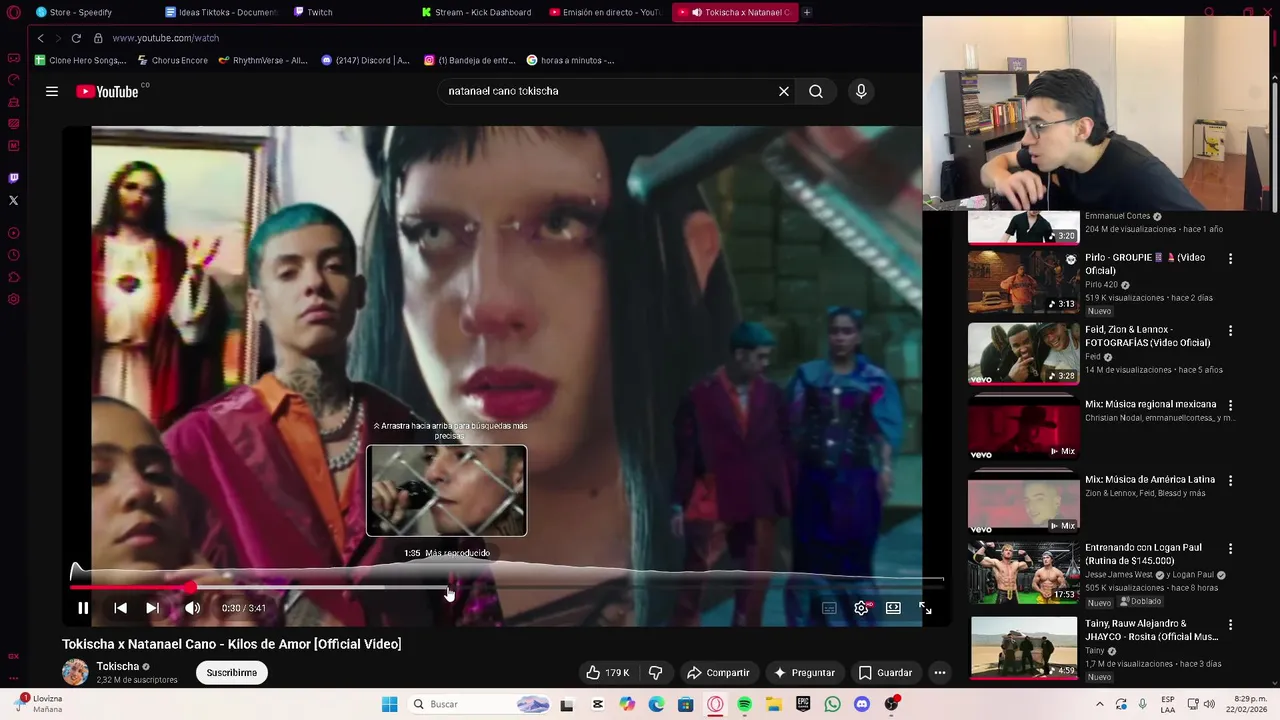Image resolution: width=1280 pixels, height=720 pixels.
Task: Open the player settings gear
Action: pyautogui.click(x=862, y=608)
